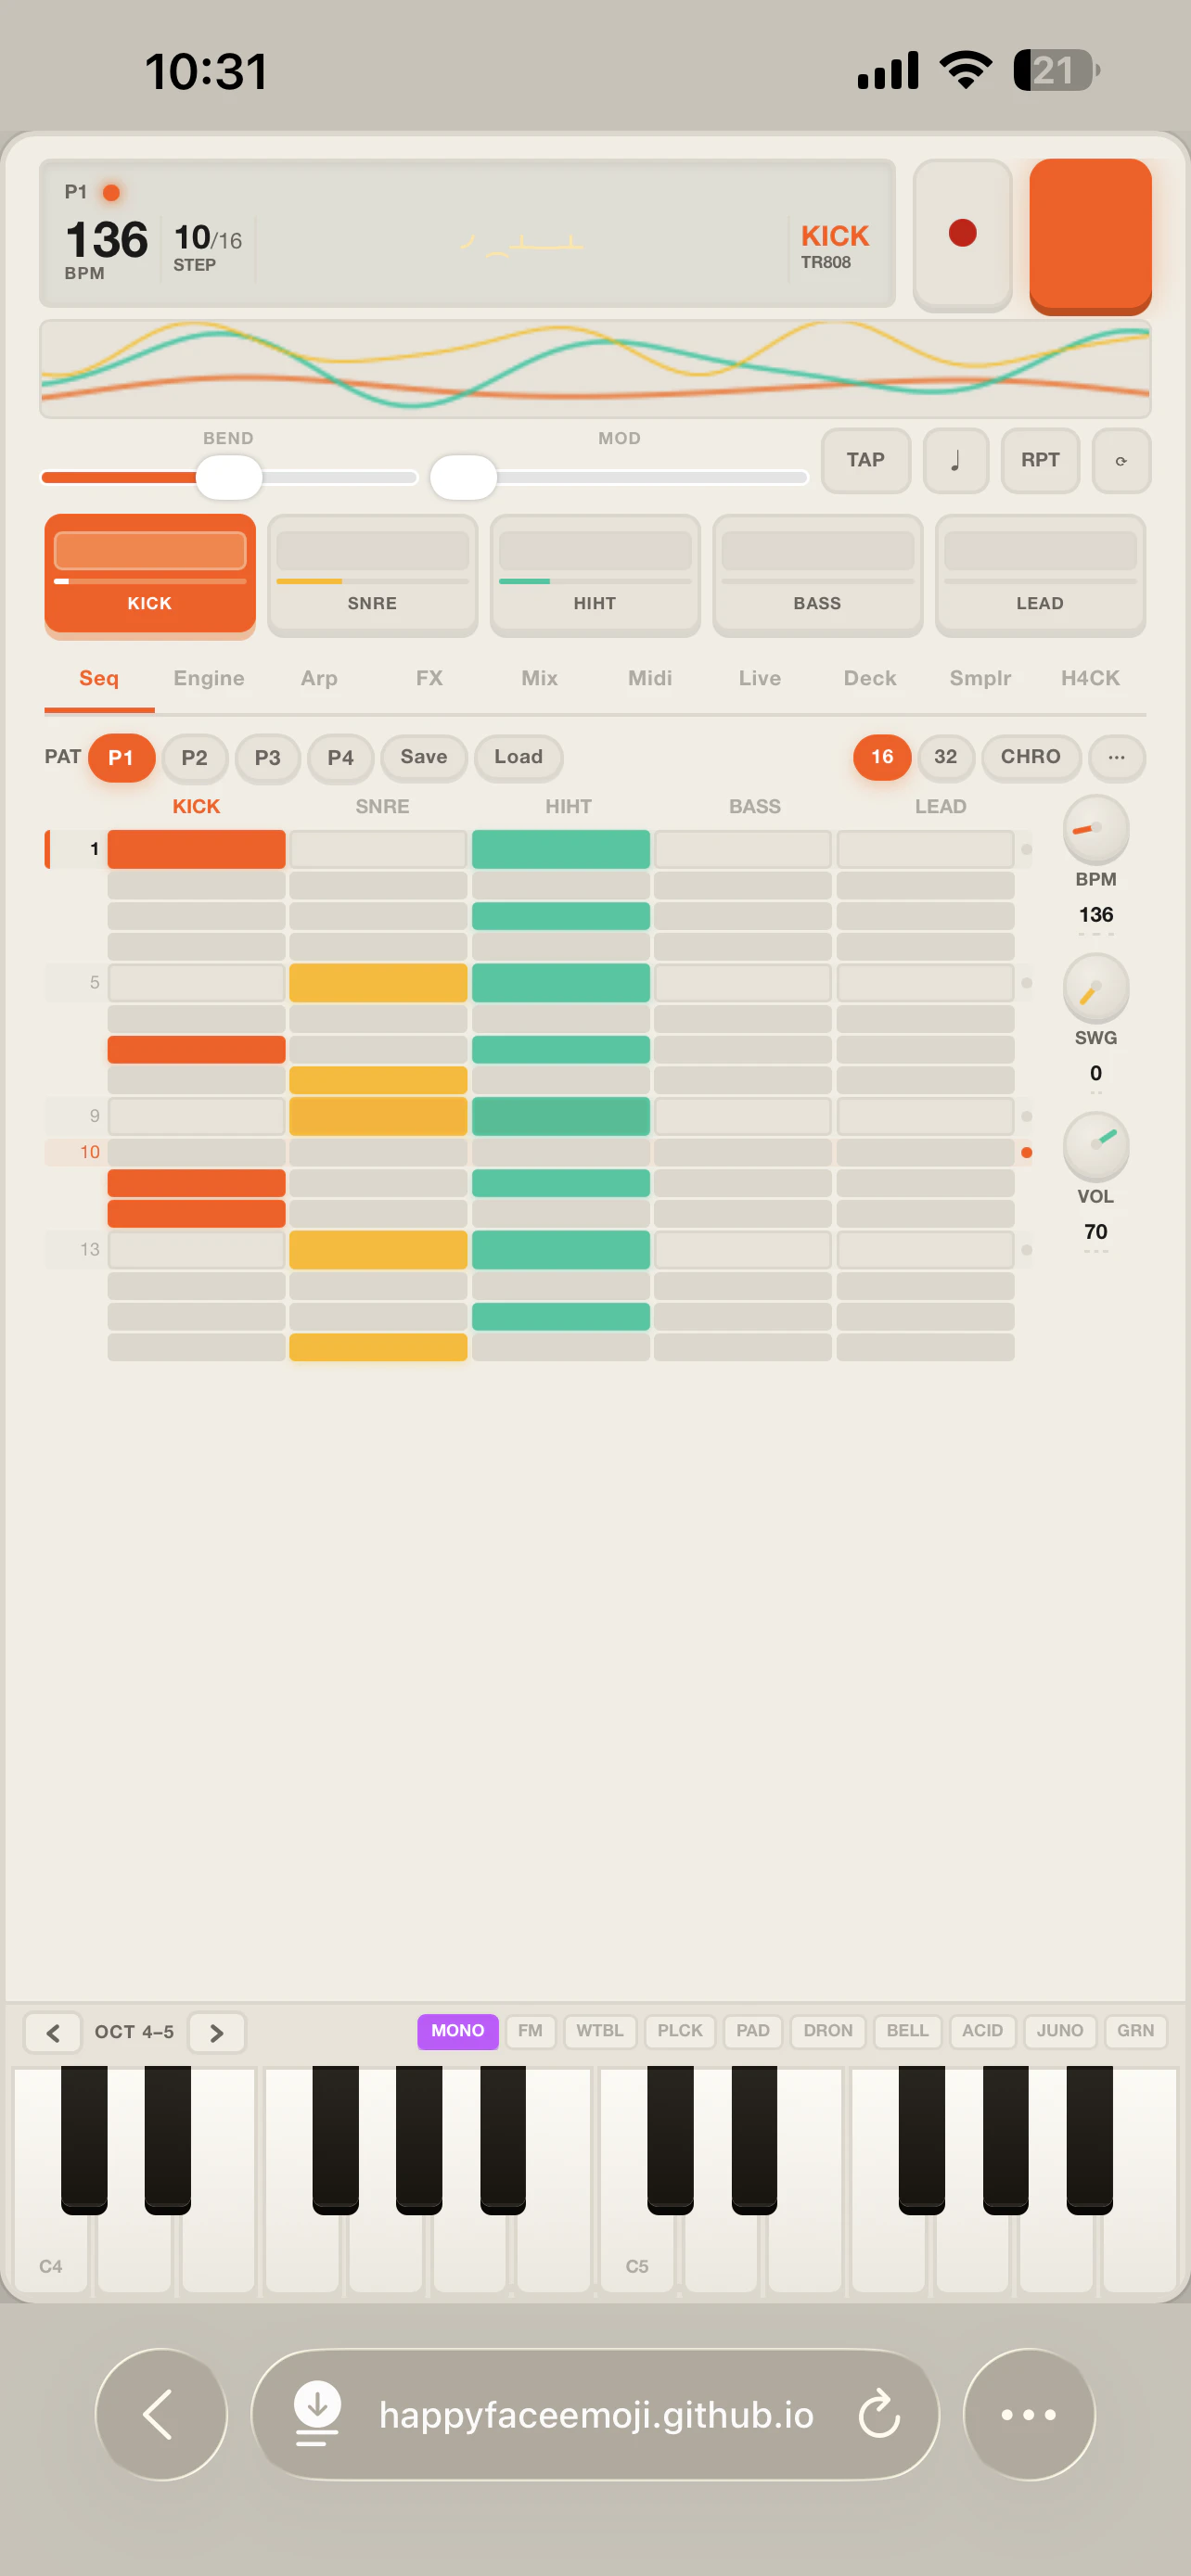
Task: Shift keyboard octave down with left chevron
Action: tap(53, 2033)
